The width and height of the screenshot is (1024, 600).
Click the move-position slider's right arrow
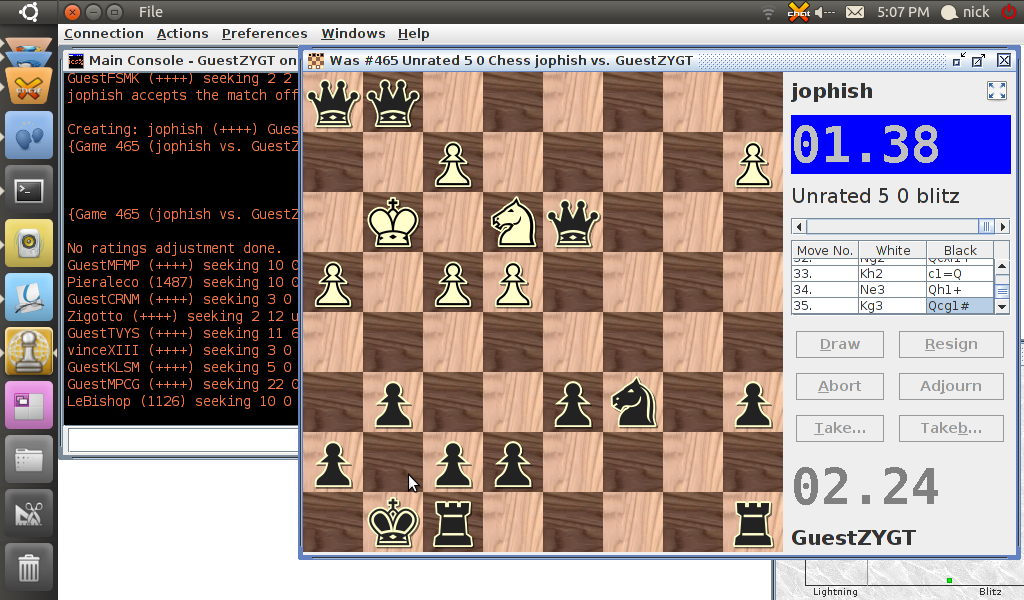[1003, 226]
